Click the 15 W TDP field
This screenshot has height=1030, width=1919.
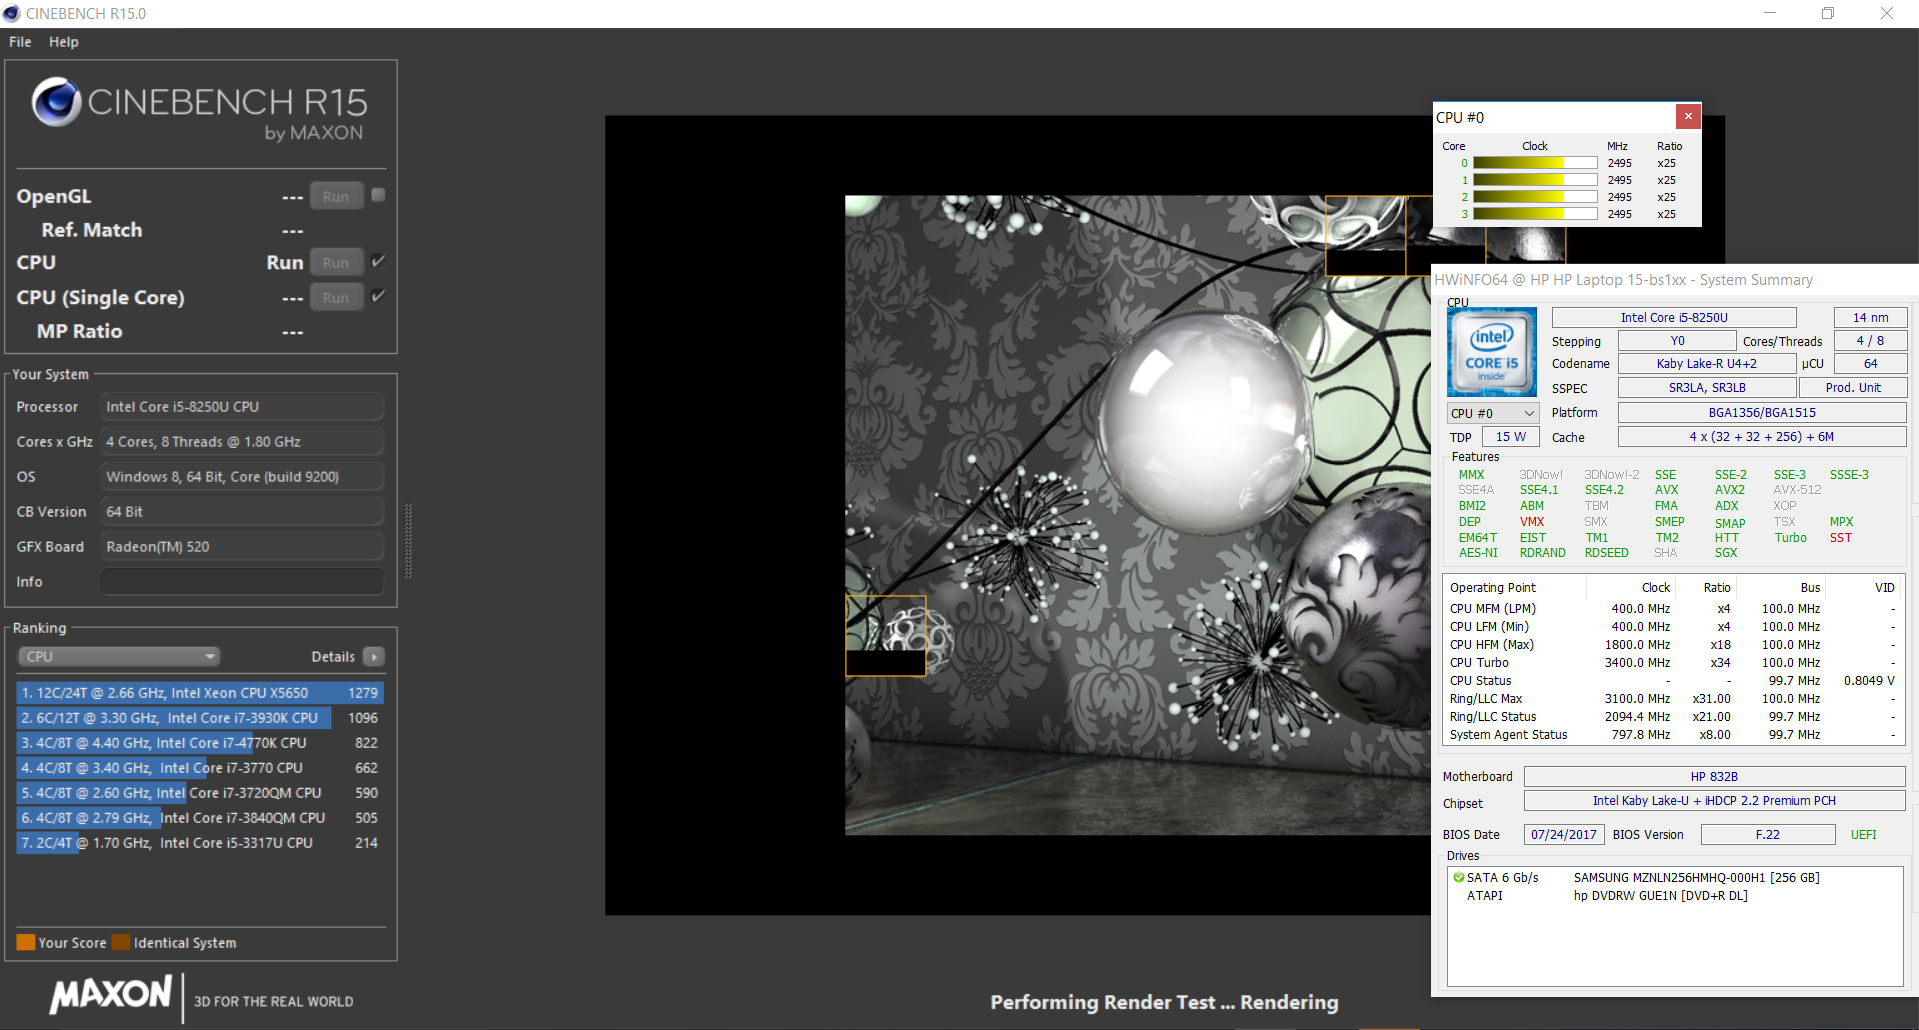[1510, 436]
